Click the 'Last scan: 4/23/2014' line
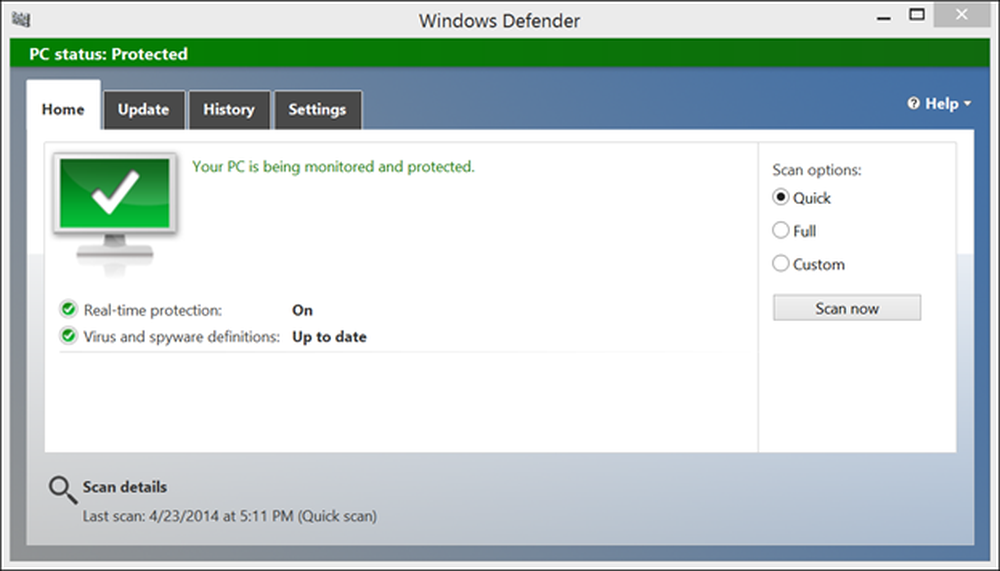 point(230,515)
